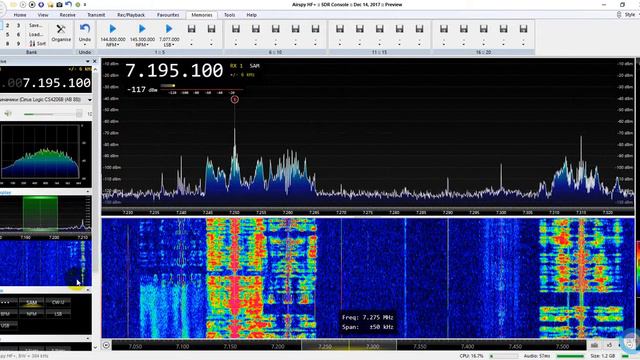This screenshot has width=640, height=360.
Task: Select the BFM demodulation mode
Action: pos(8,314)
